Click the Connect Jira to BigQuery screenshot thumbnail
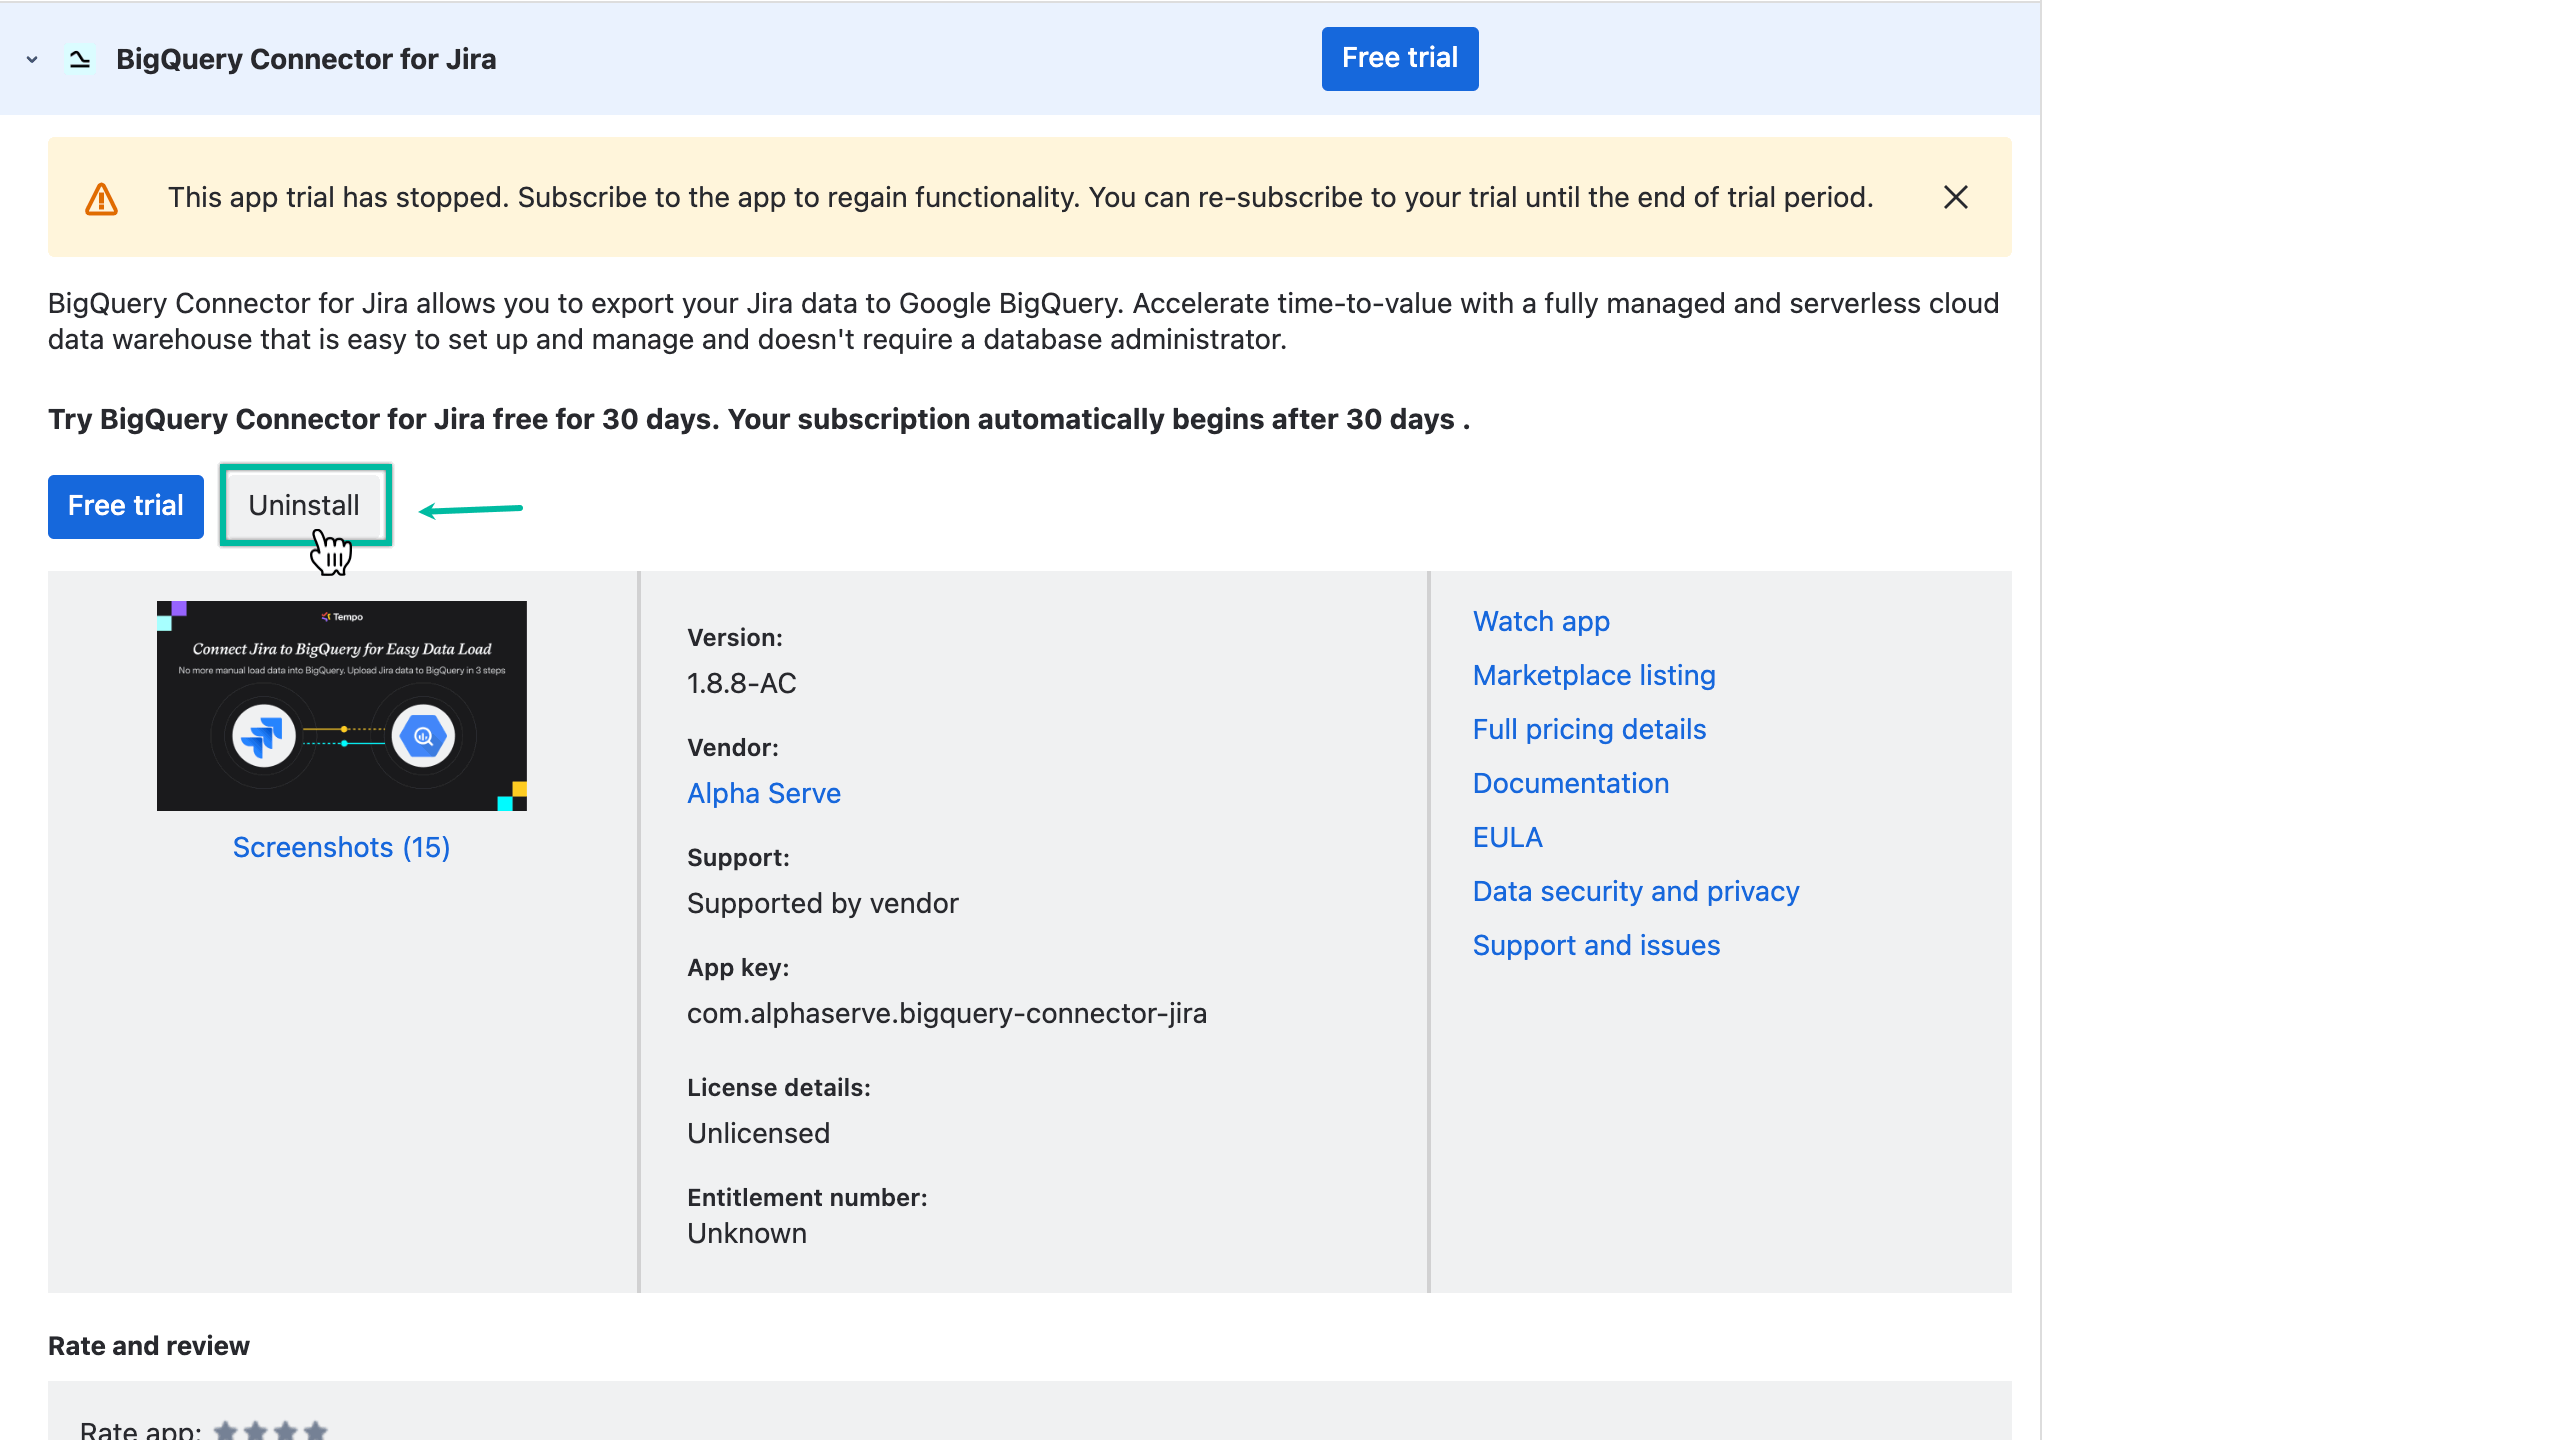This screenshot has width=2554, height=1440. 341,705
